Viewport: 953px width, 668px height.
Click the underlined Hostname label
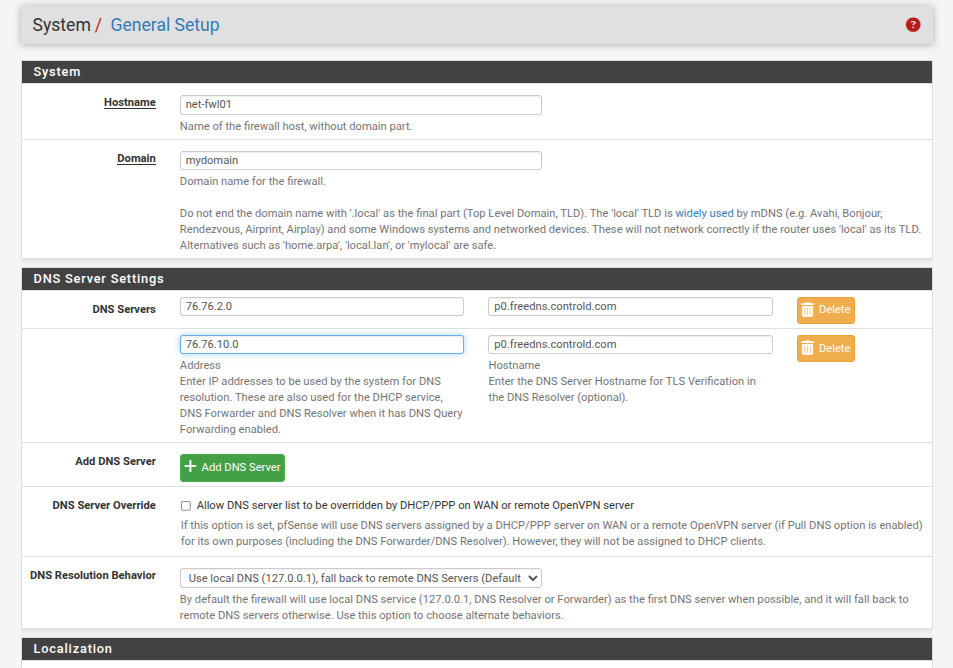130,103
